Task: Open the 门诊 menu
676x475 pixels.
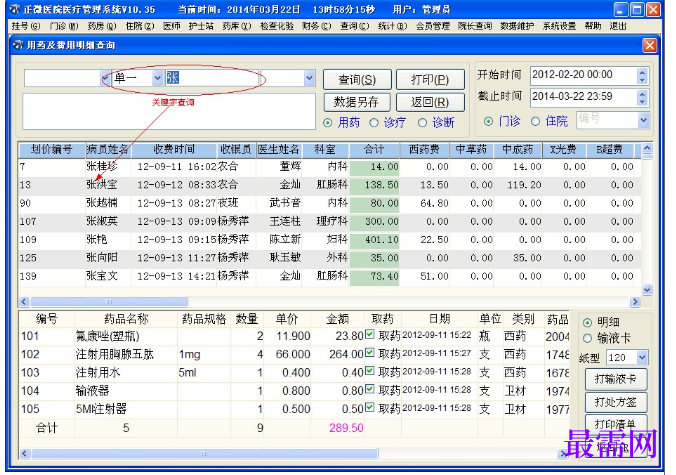Action: pyautogui.click(x=63, y=26)
